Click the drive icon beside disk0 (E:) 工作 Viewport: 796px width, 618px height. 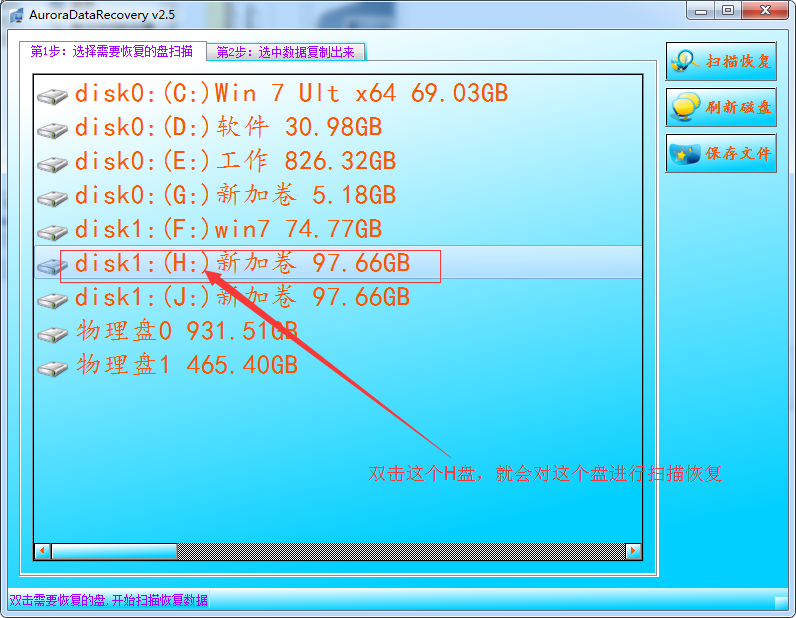(52, 164)
